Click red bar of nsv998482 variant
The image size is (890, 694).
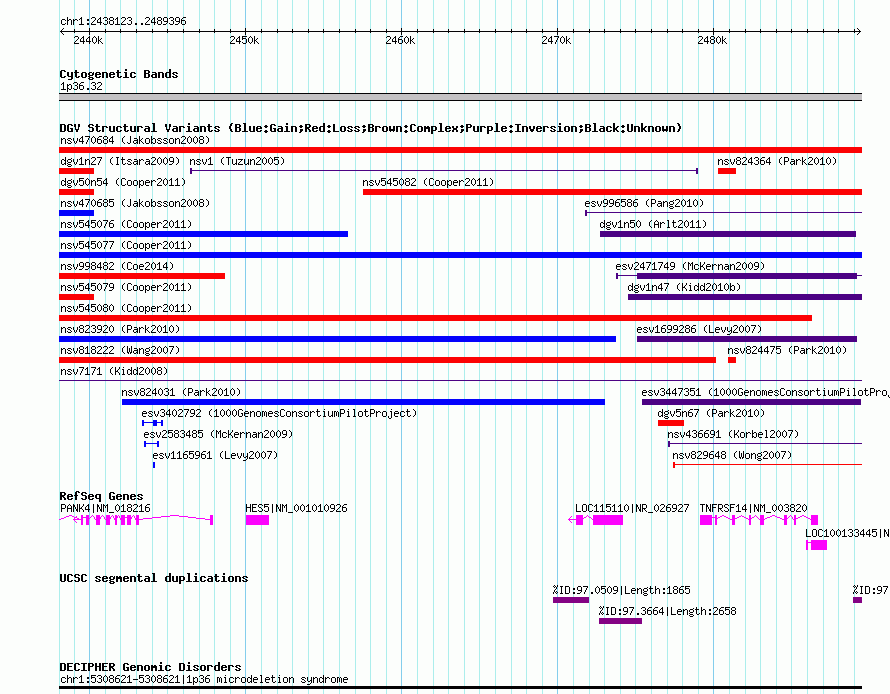coord(142,276)
